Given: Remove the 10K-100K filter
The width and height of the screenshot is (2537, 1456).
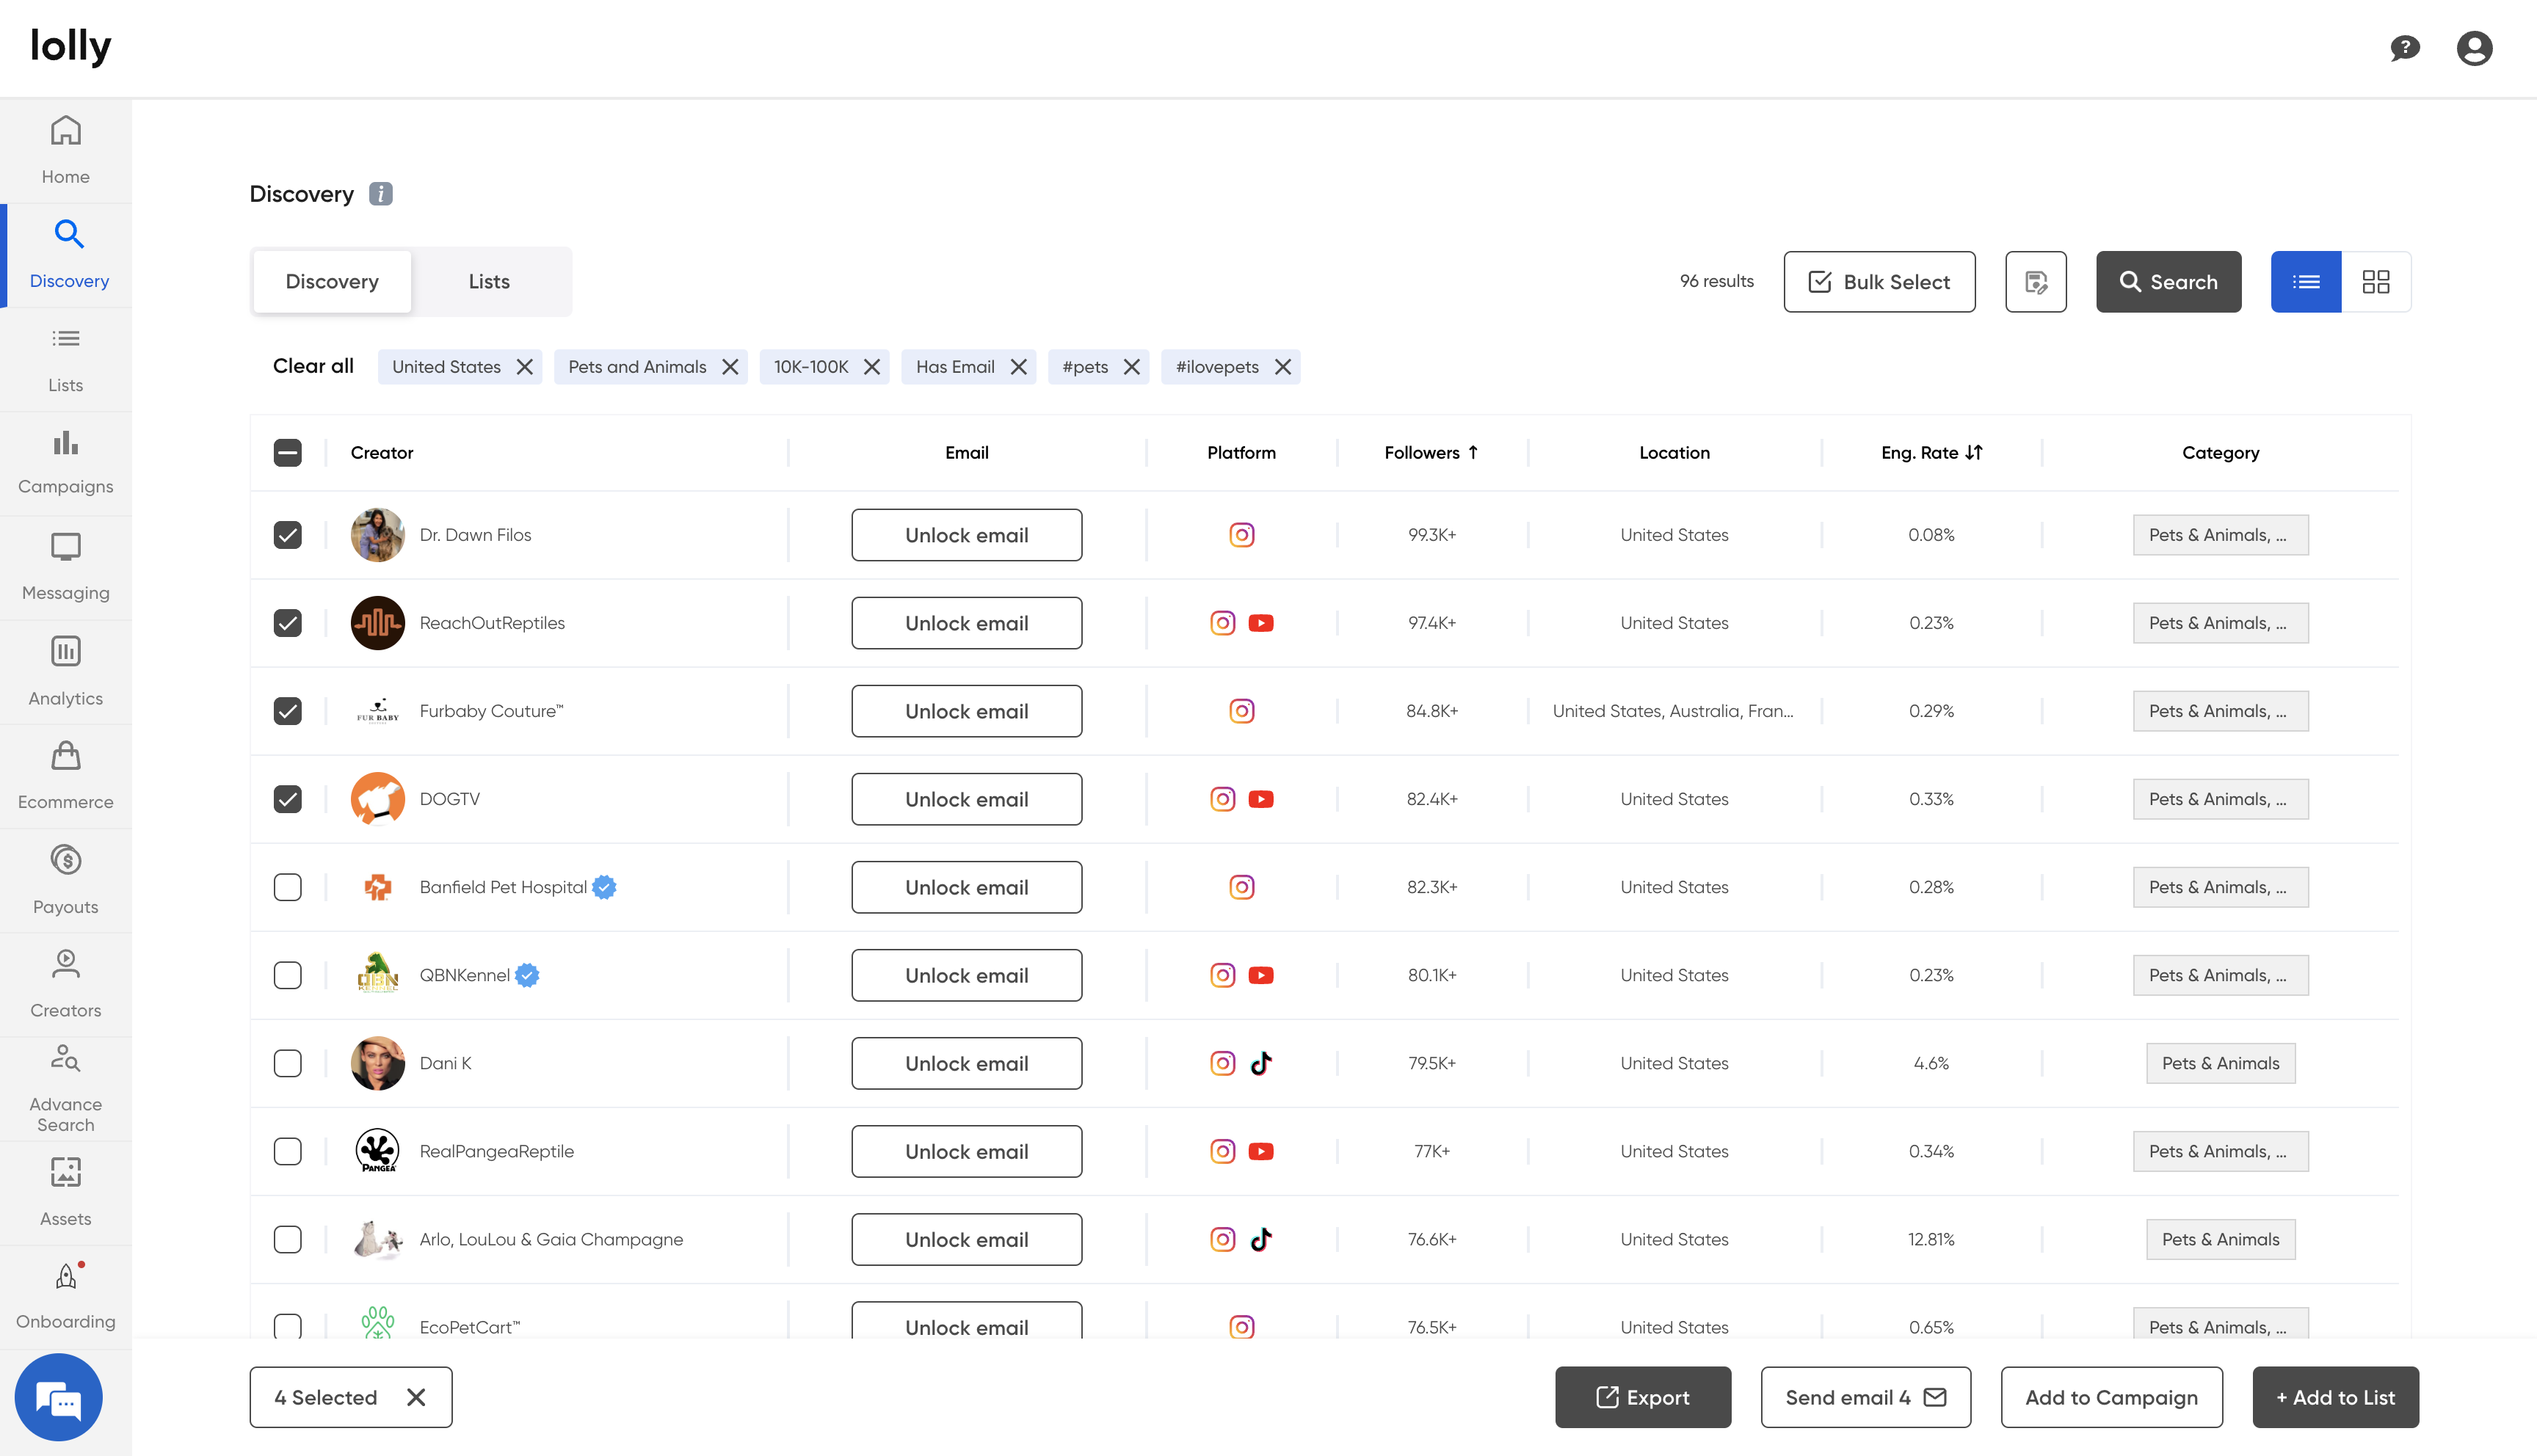Looking at the screenshot, I should pyautogui.click(x=872, y=367).
